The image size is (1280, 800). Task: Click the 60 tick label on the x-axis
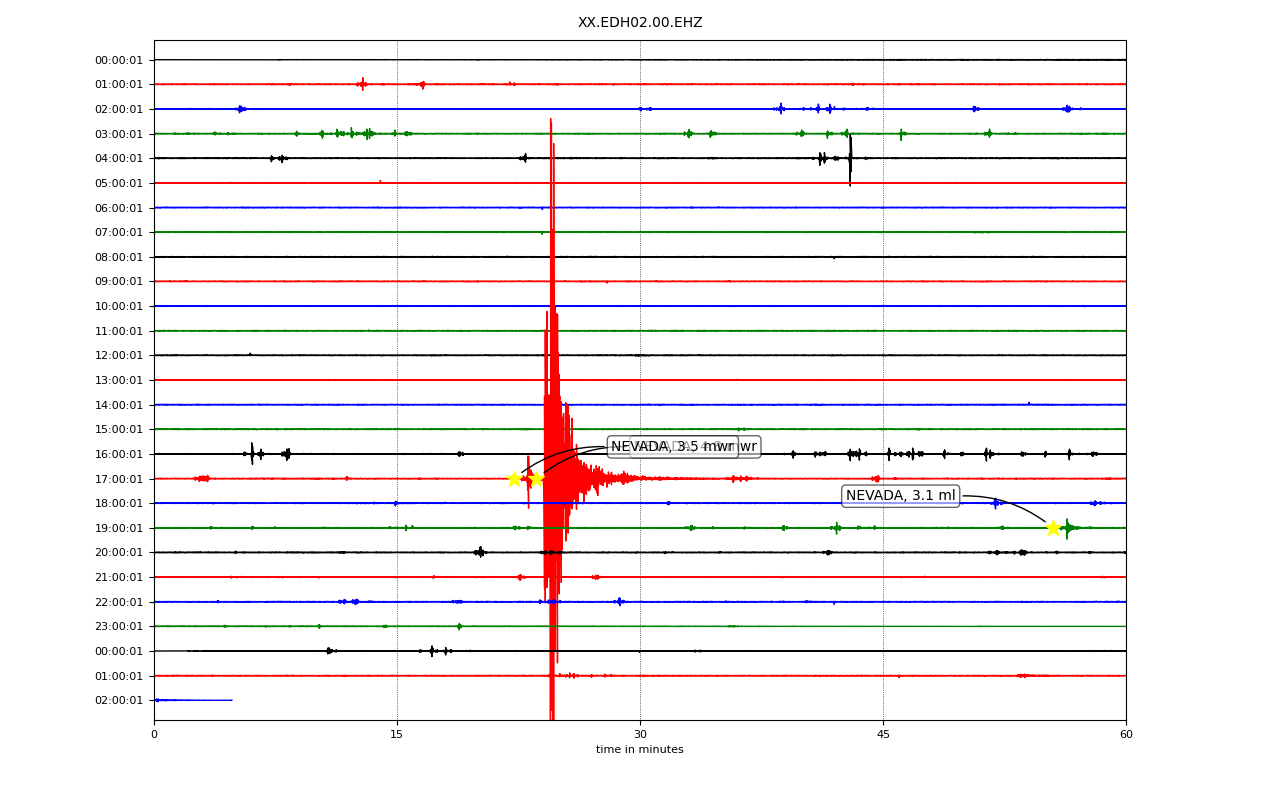[1126, 735]
